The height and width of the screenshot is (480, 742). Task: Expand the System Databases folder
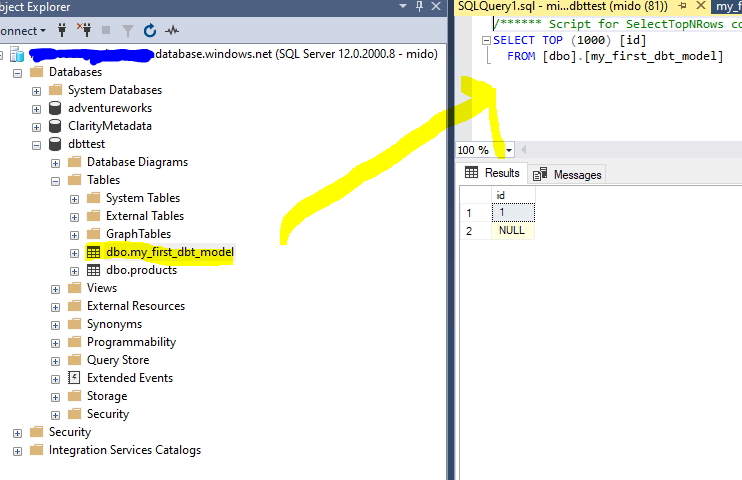tap(56, 90)
